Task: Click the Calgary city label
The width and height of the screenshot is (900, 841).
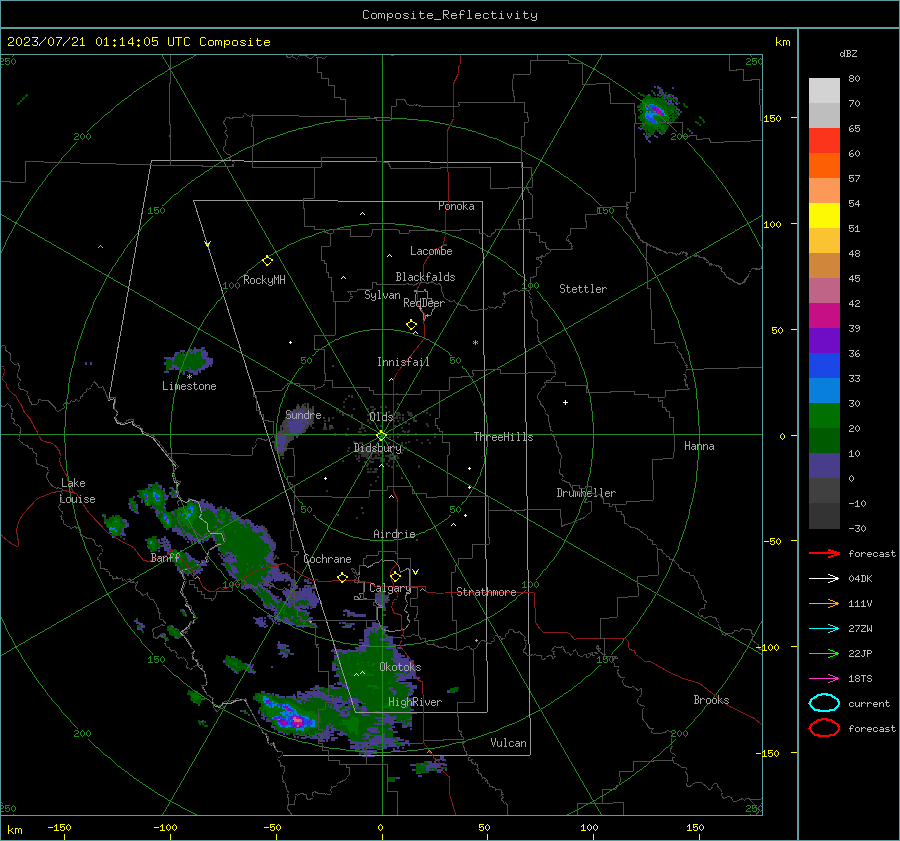Action: 390,588
